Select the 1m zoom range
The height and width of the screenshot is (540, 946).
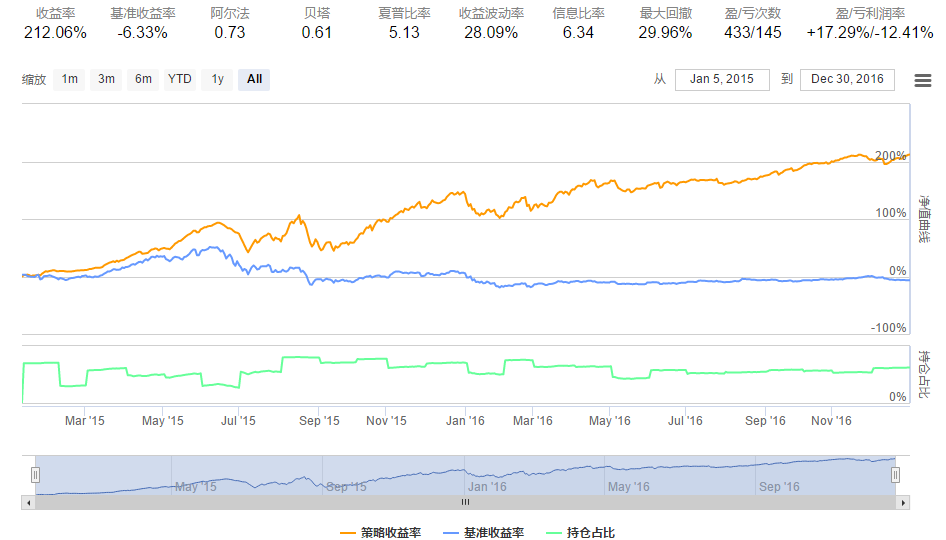69,79
